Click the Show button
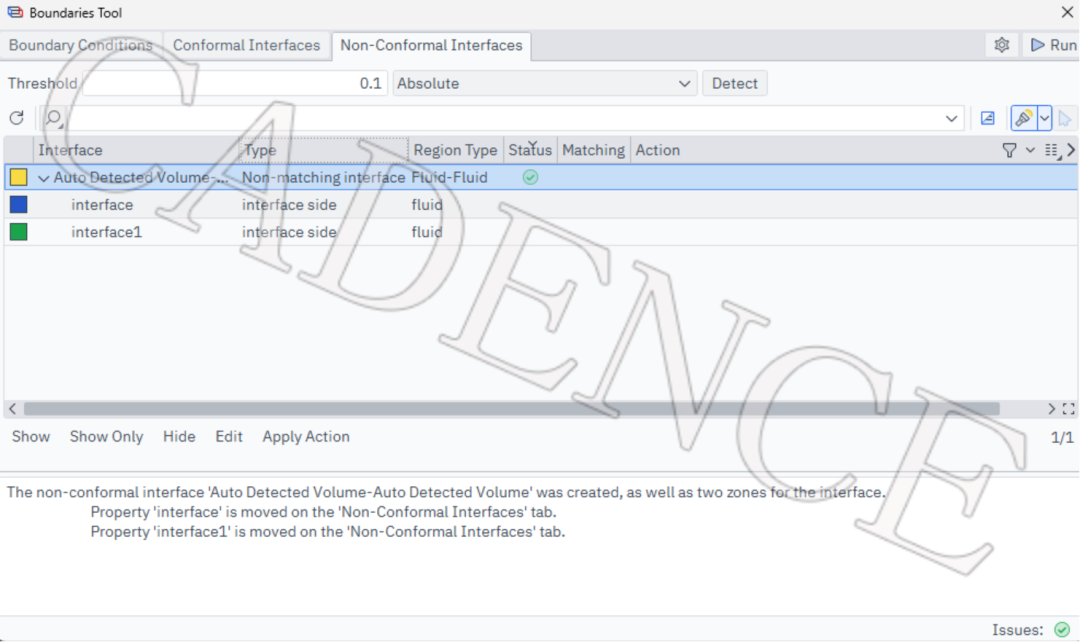This screenshot has height=642, width=1080. (31, 437)
